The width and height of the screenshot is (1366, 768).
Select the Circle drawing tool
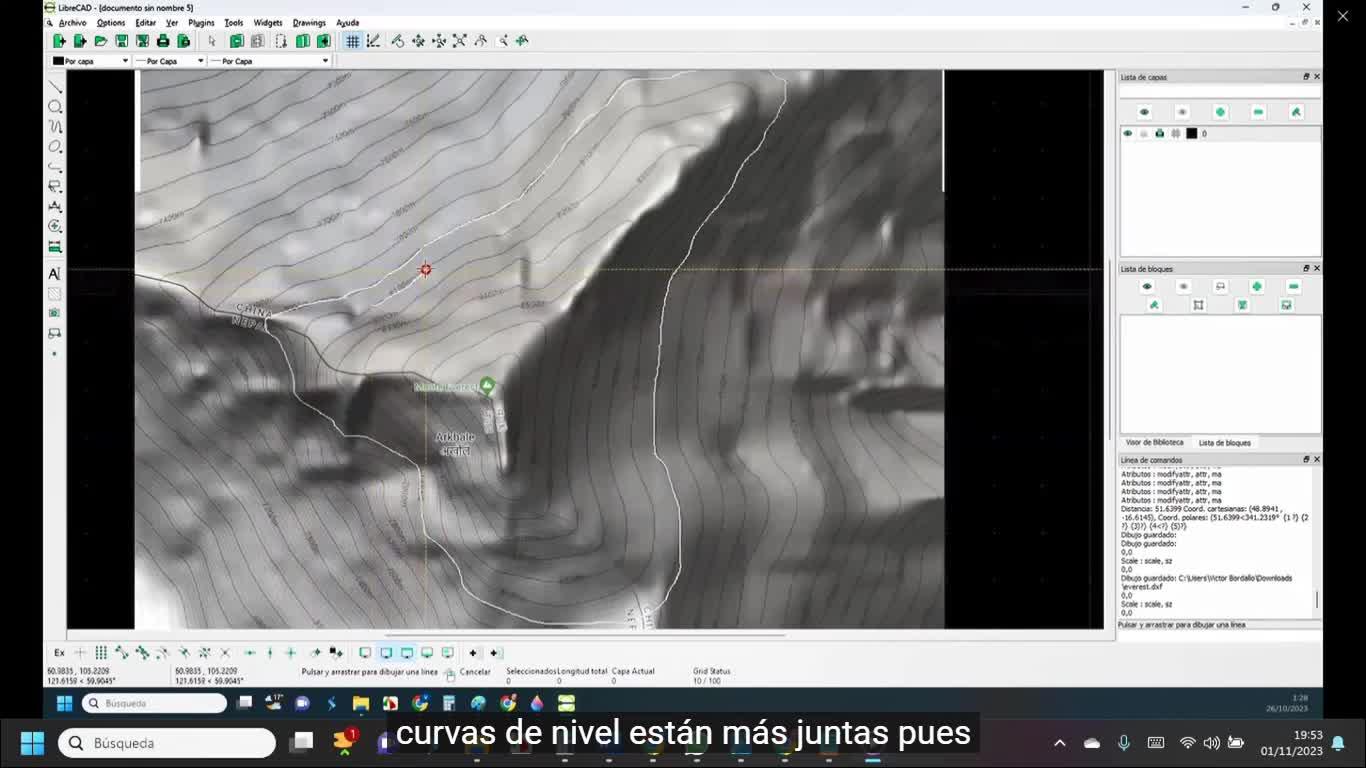click(55, 107)
